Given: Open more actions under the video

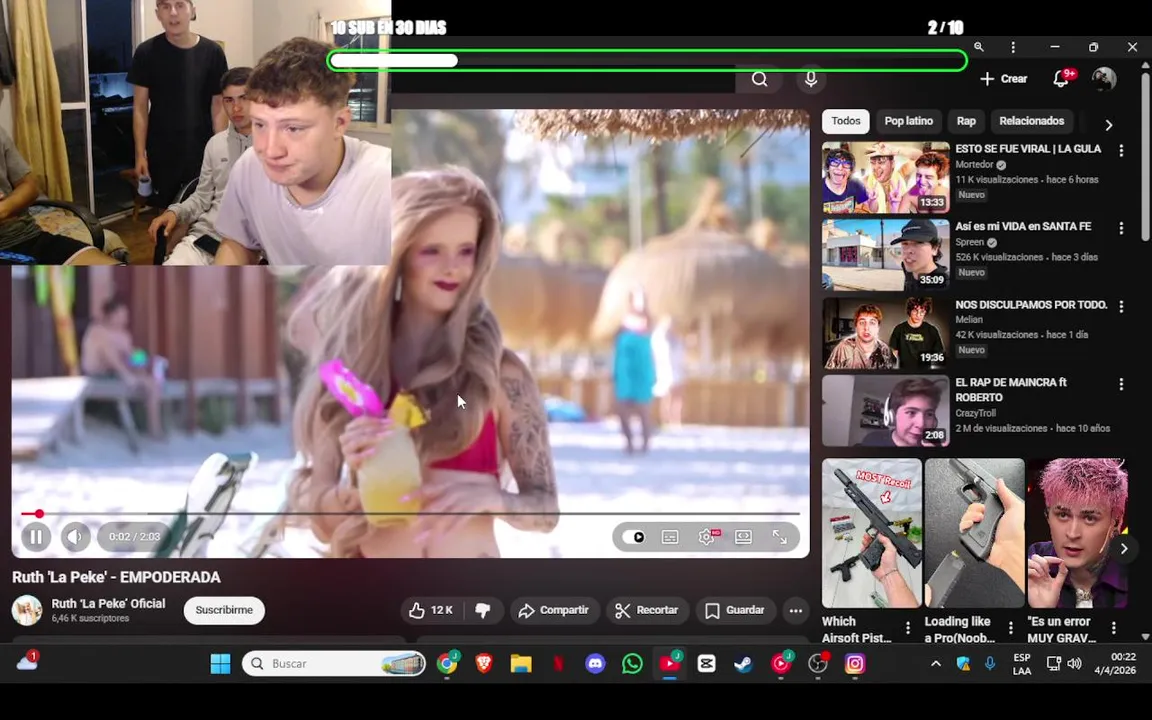Looking at the screenshot, I should point(796,611).
